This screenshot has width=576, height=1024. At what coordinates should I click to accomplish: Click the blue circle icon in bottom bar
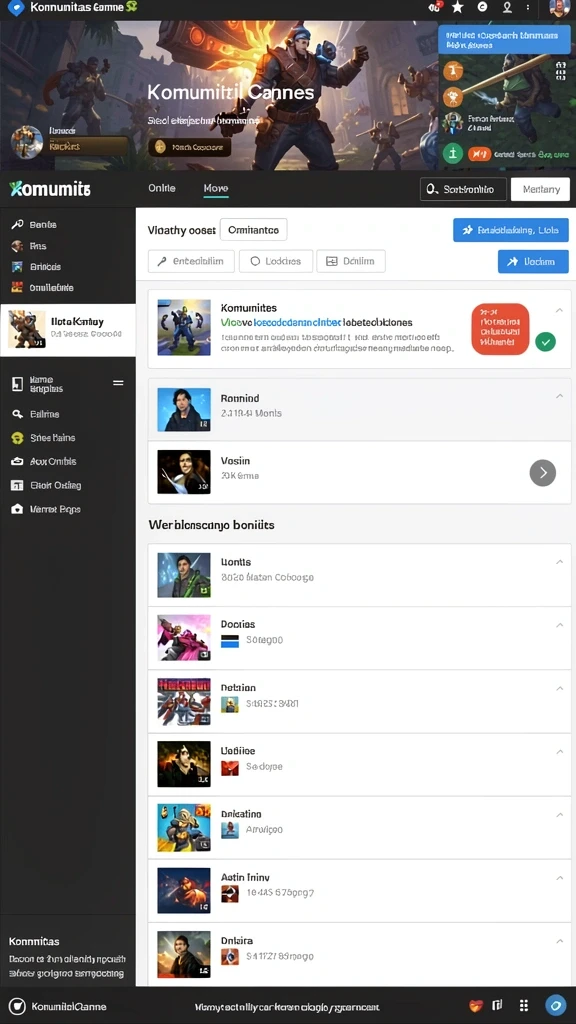click(x=556, y=1006)
